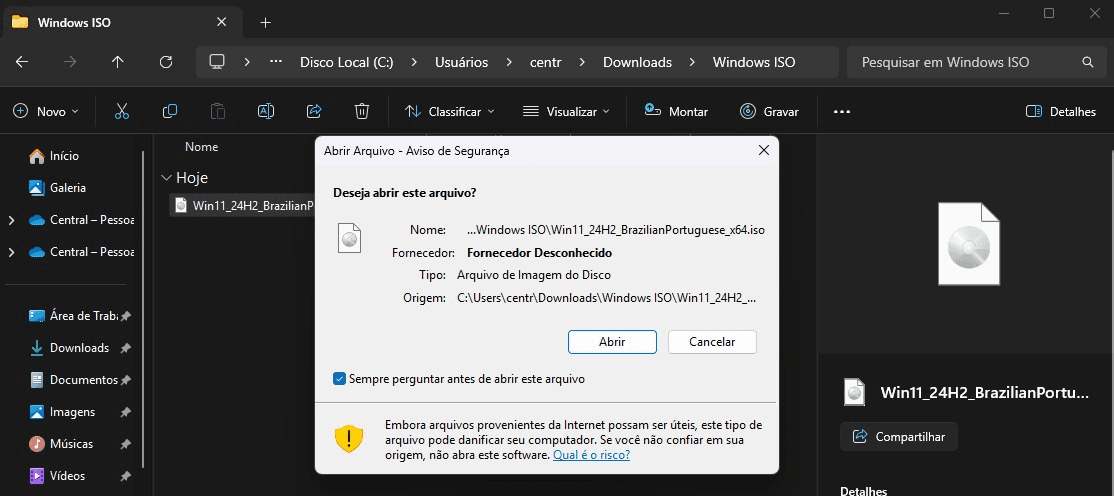1114x496 pixels.
Task: Click the Copy icon in toolbar
Action: tap(170, 112)
